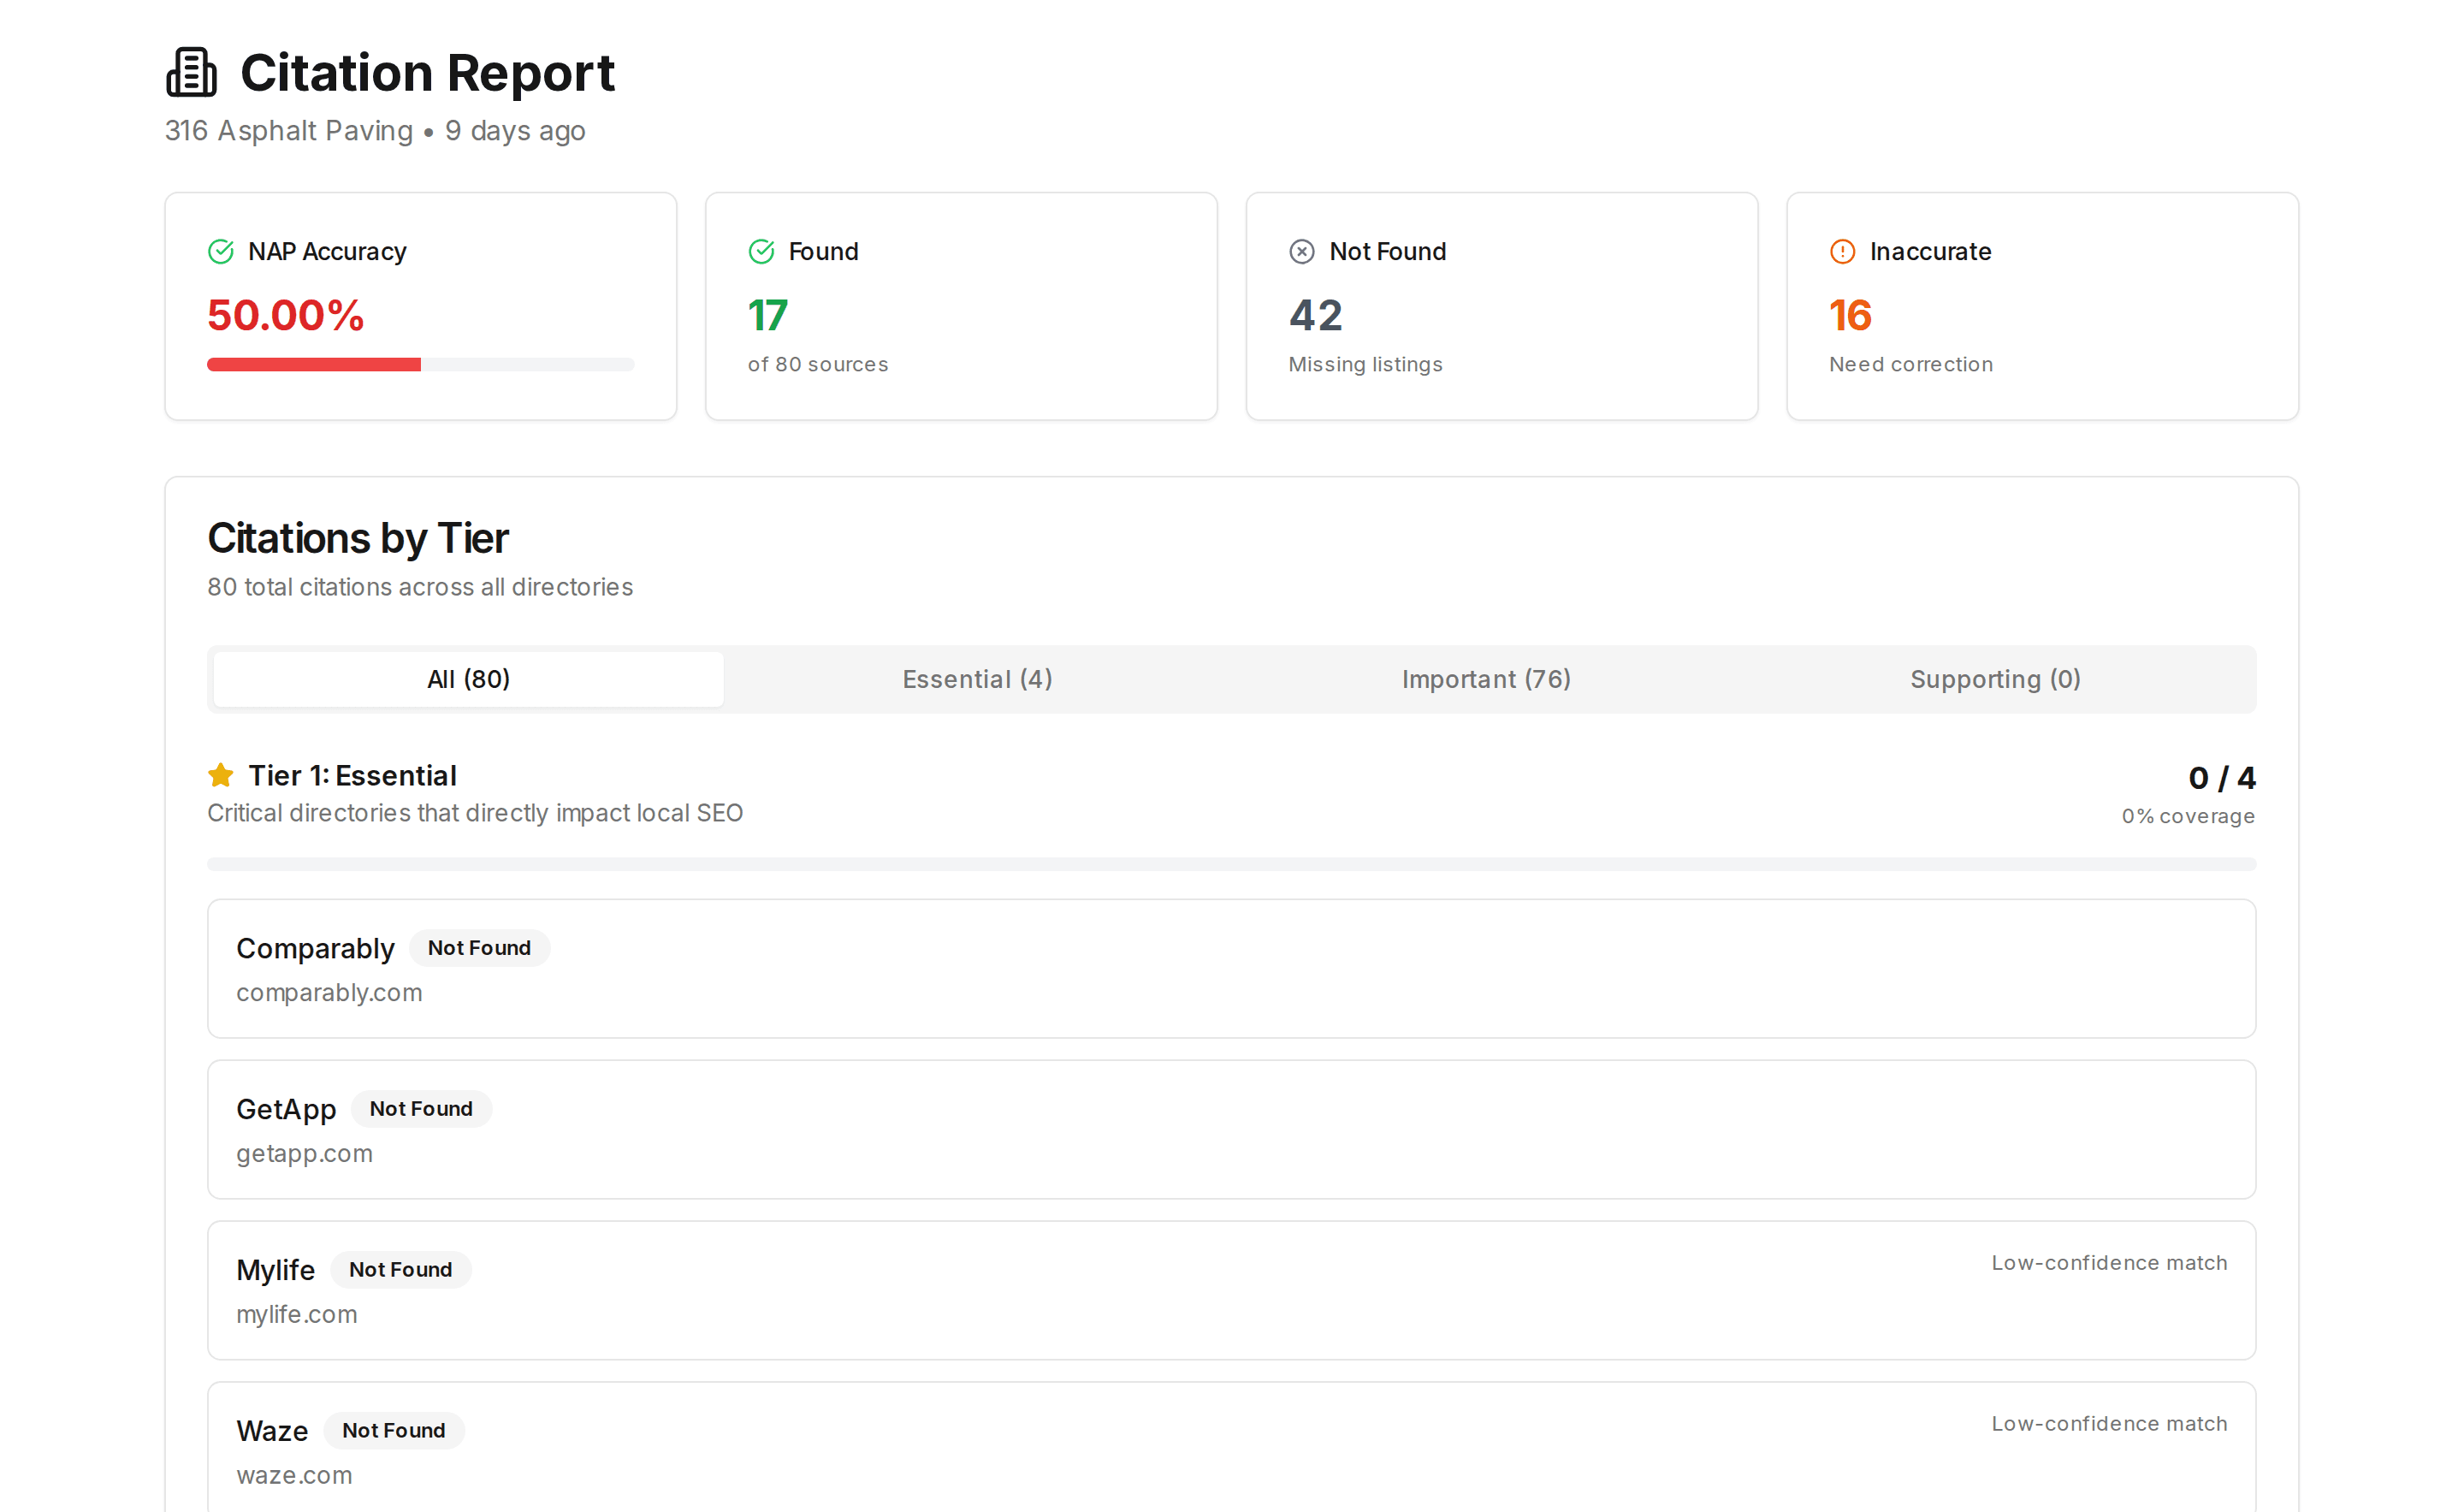Click the 'Need correction' caption
2464x1512 pixels.
[1911, 365]
